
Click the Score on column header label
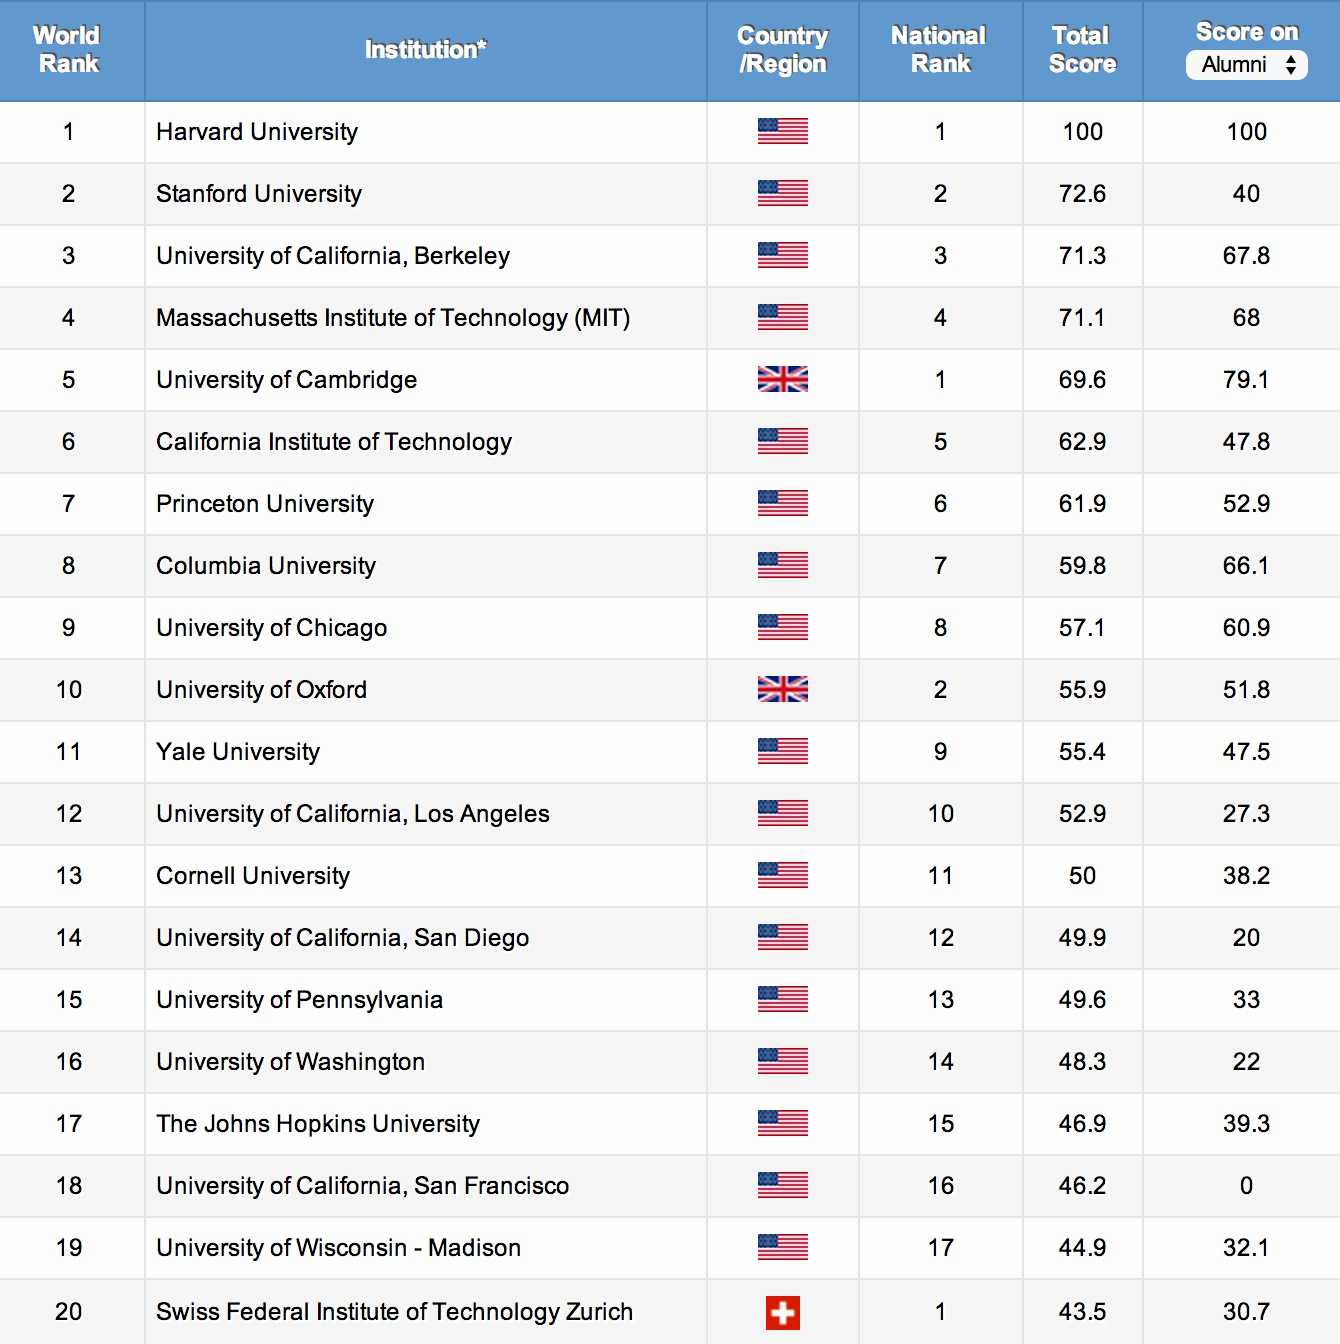(x=1247, y=32)
